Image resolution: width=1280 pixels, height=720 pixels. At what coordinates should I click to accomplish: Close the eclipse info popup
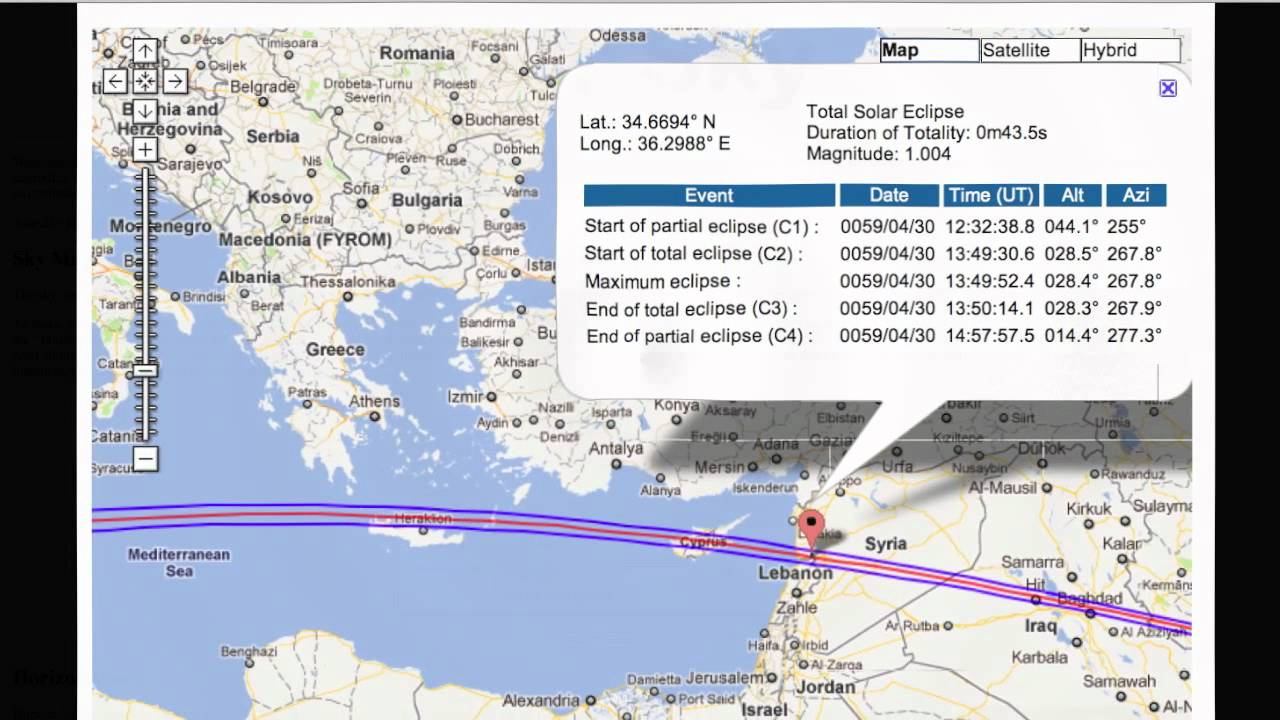pyautogui.click(x=1168, y=88)
